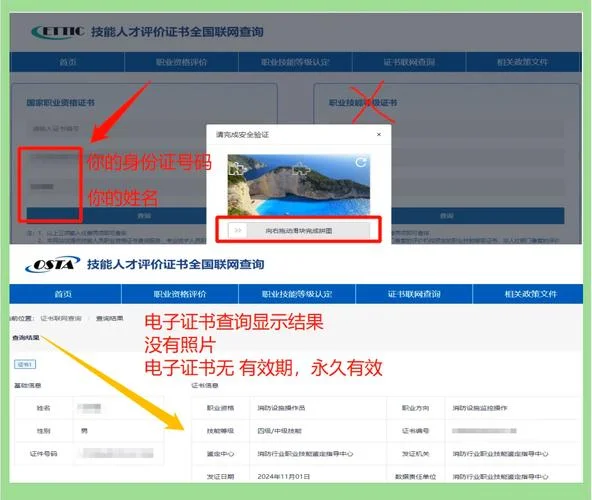Image resolution: width=592 pixels, height=500 pixels.
Task: Click the logo on the dimmed query page
Action: click(x=58, y=32)
